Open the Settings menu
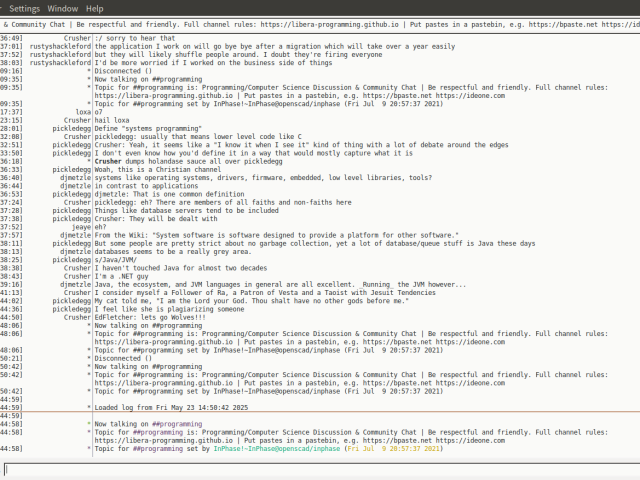The height and width of the screenshot is (480, 640). 24,8
